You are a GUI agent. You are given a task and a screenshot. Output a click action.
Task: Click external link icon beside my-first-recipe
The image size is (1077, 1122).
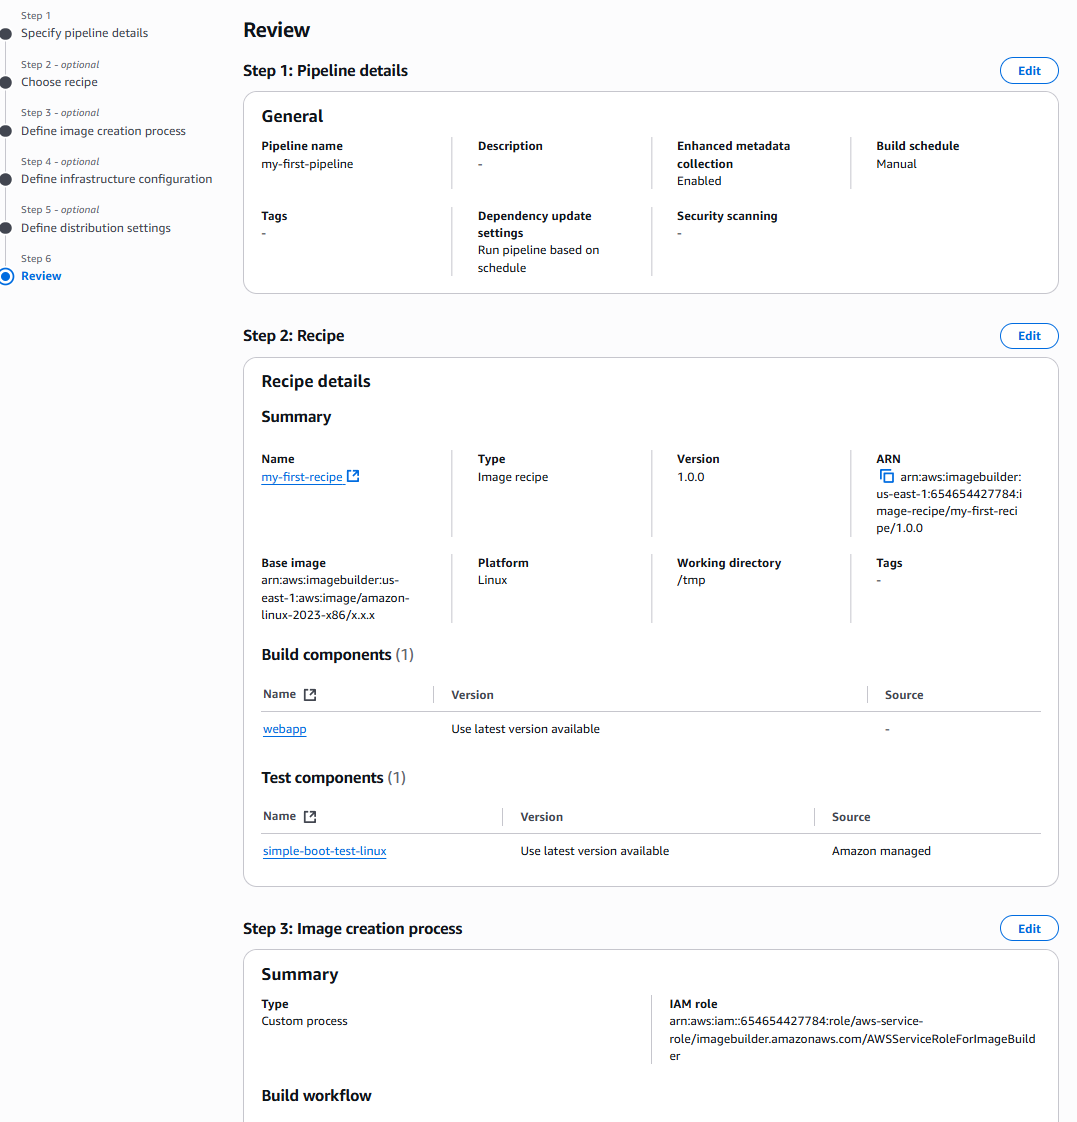click(x=353, y=477)
